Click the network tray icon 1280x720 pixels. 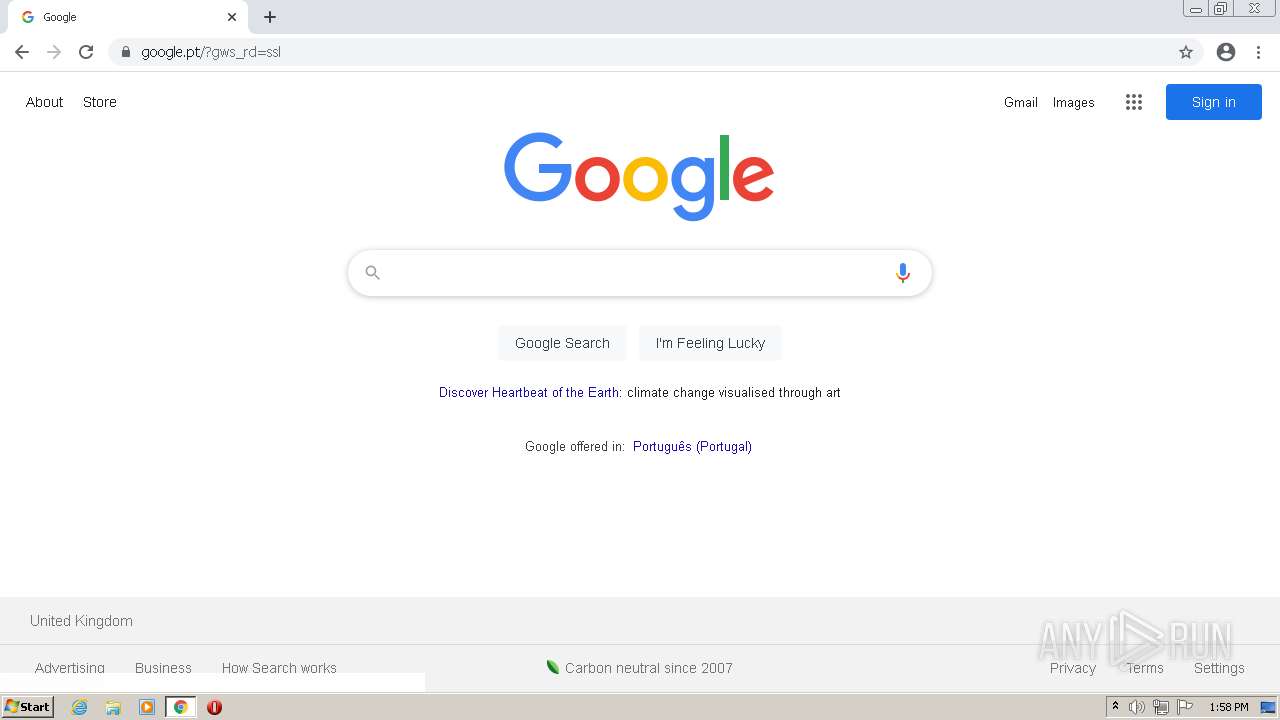(x=1161, y=707)
